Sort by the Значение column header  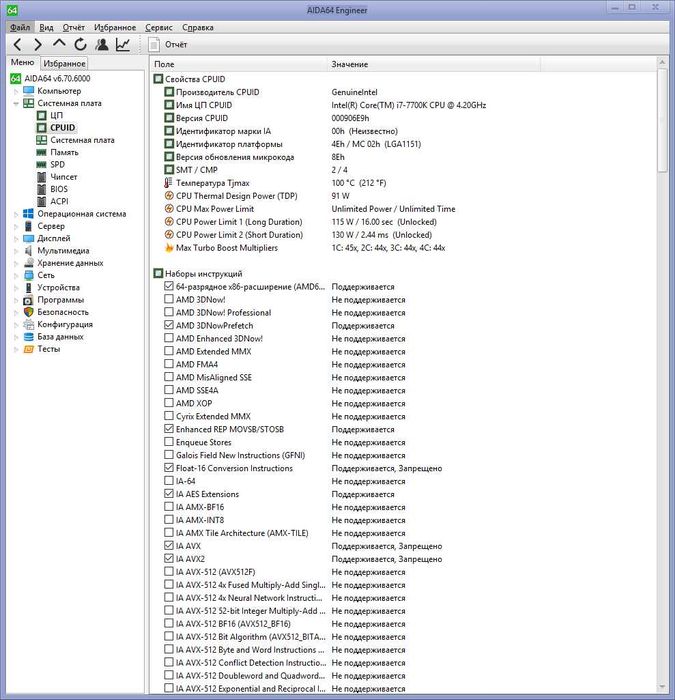click(x=434, y=64)
